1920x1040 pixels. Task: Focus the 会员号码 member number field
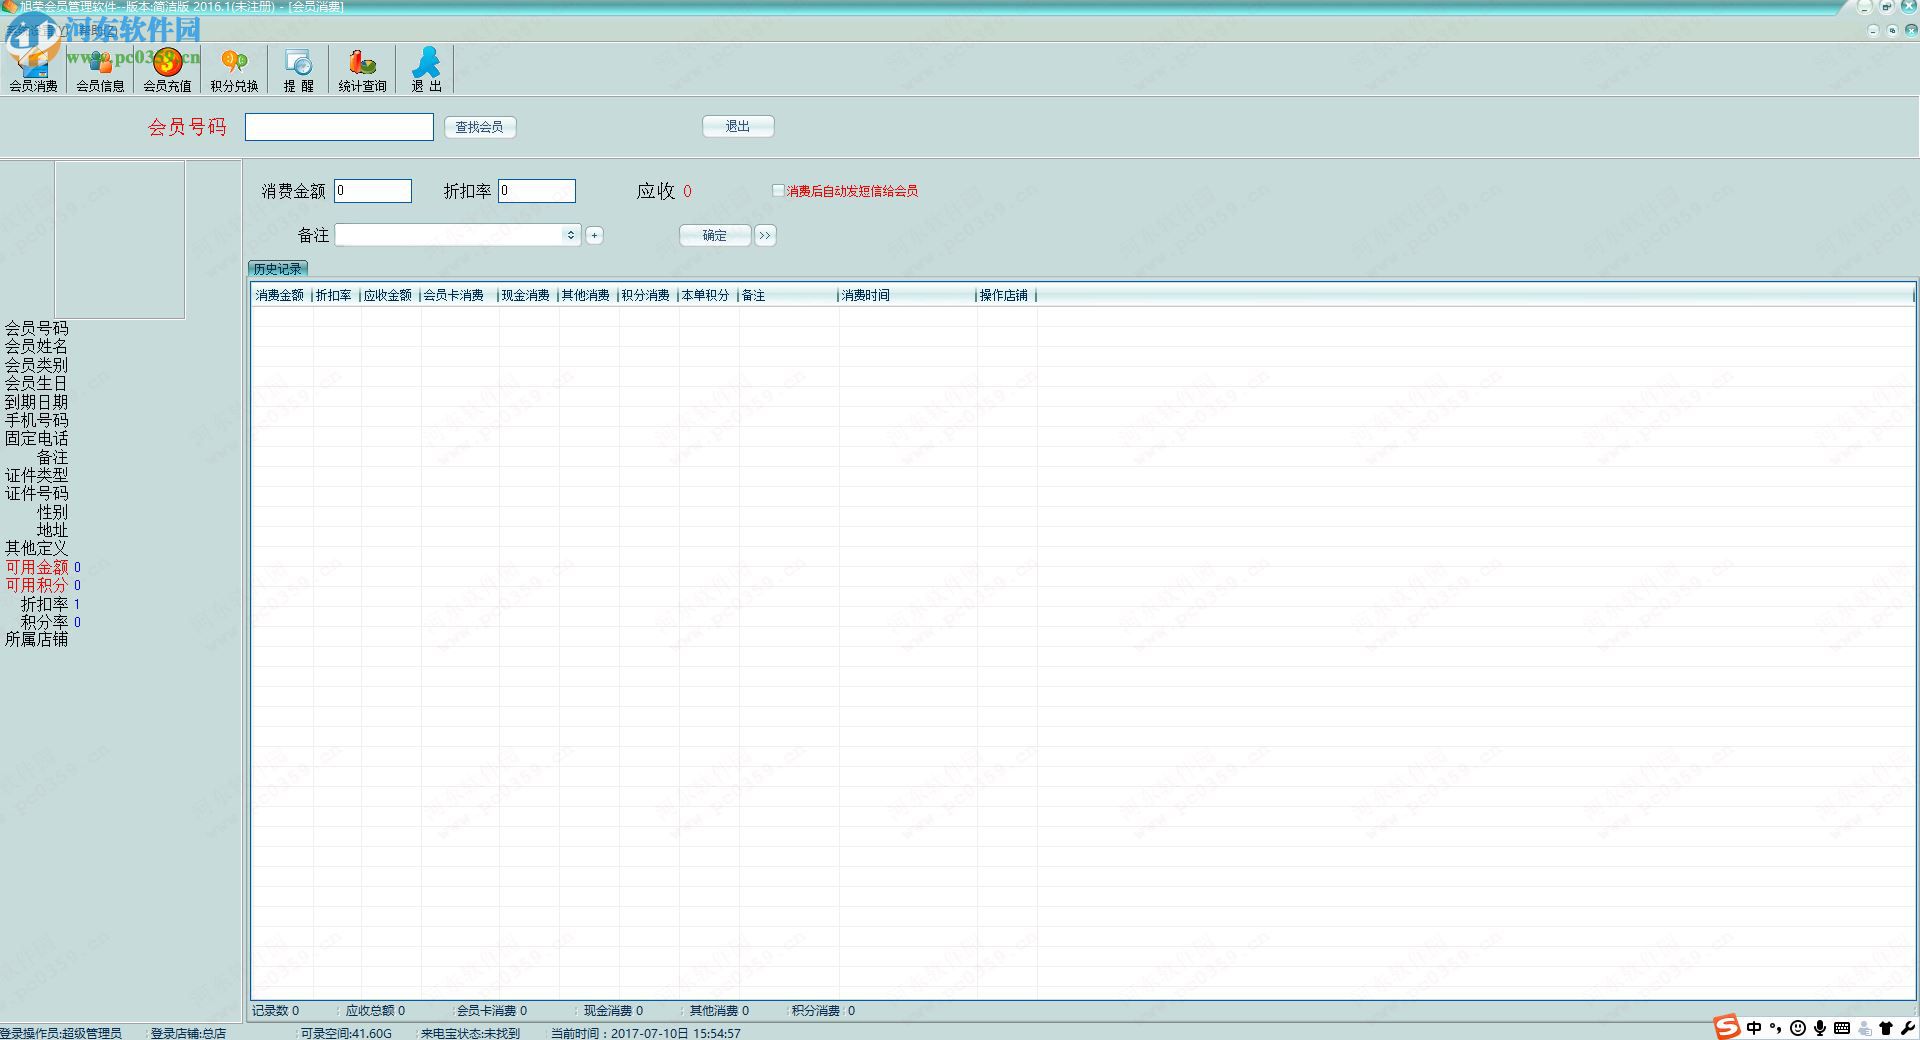coord(339,127)
